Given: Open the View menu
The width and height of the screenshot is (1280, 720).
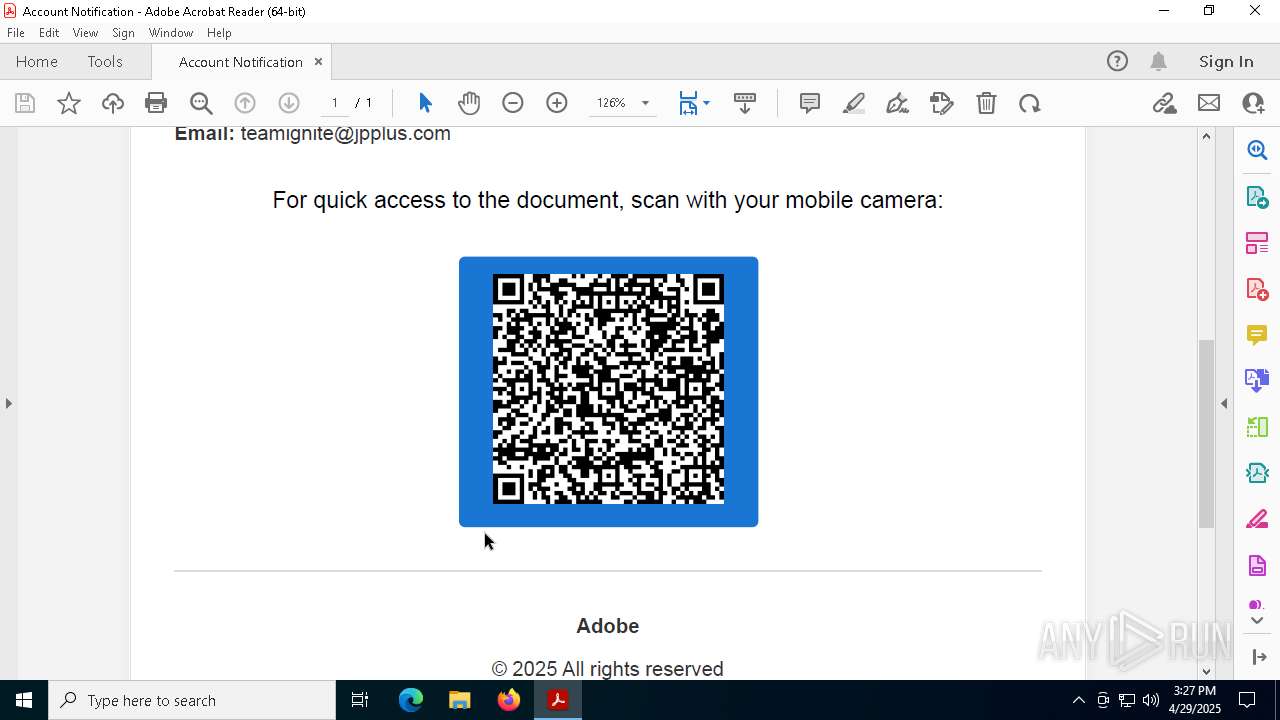Looking at the screenshot, I should coord(86,33).
